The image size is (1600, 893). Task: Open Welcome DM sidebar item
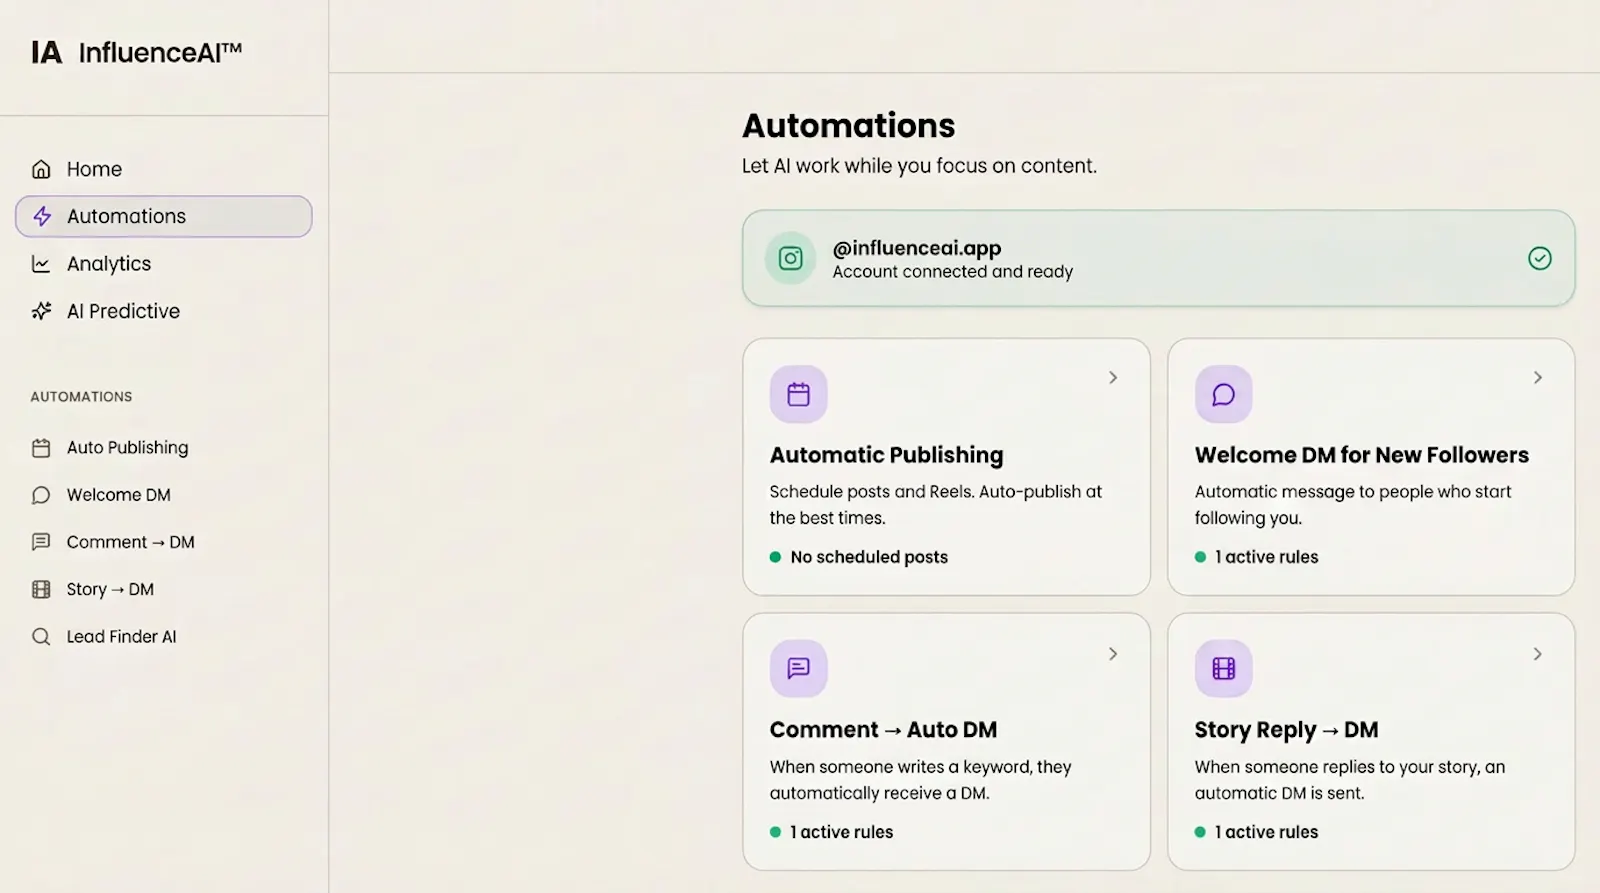[x=164, y=495]
